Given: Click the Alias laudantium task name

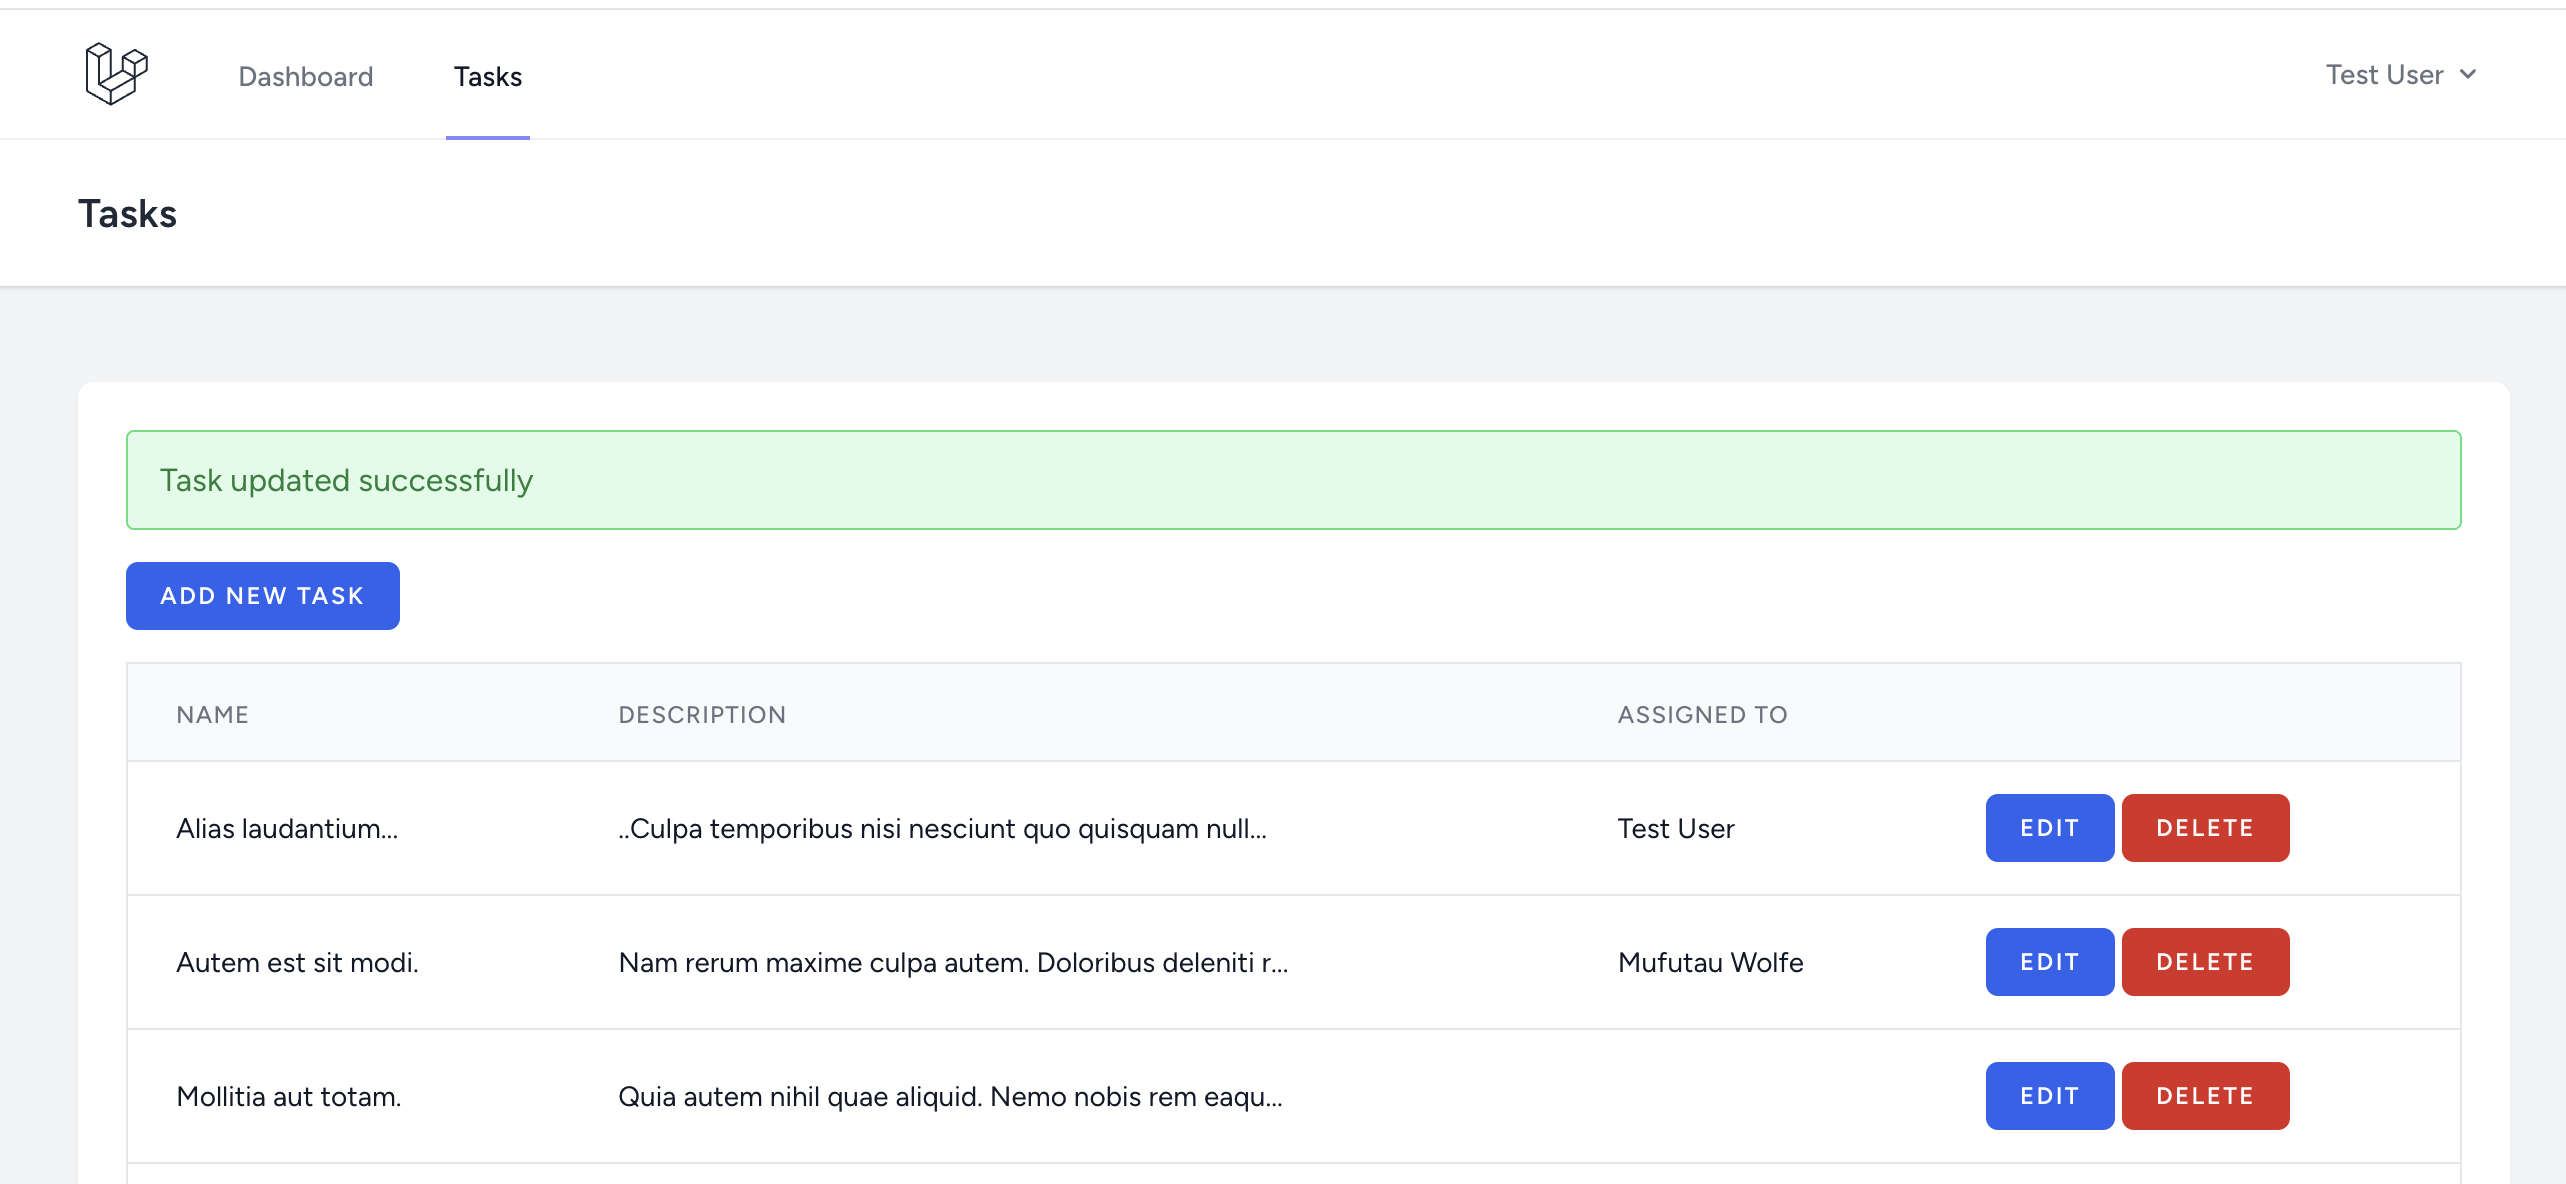Looking at the screenshot, I should (x=287, y=829).
